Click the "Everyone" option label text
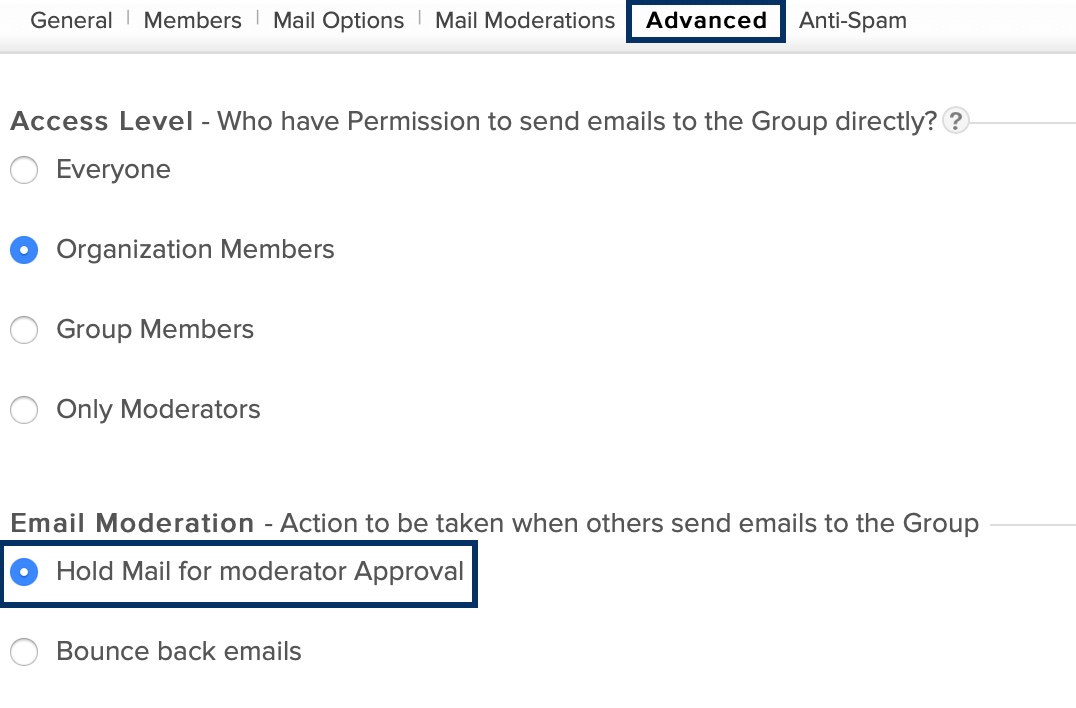Image resolution: width=1076 pixels, height=708 pixels. coord(113,170)
